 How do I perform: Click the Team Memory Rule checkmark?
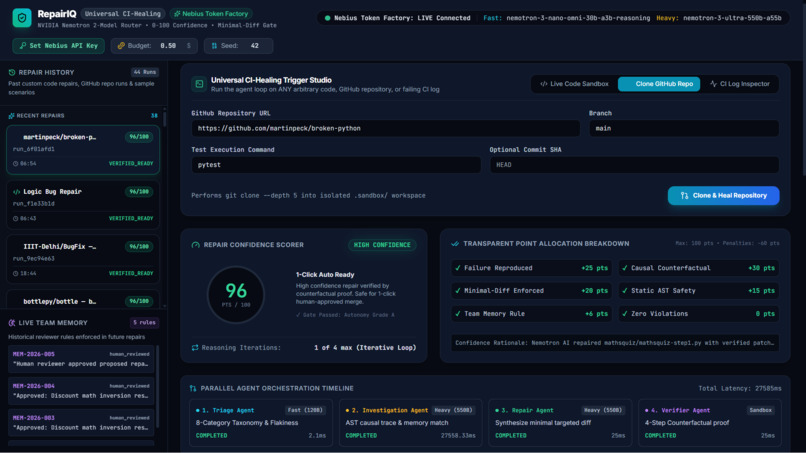pyautogui.click(x=457, y=314)
